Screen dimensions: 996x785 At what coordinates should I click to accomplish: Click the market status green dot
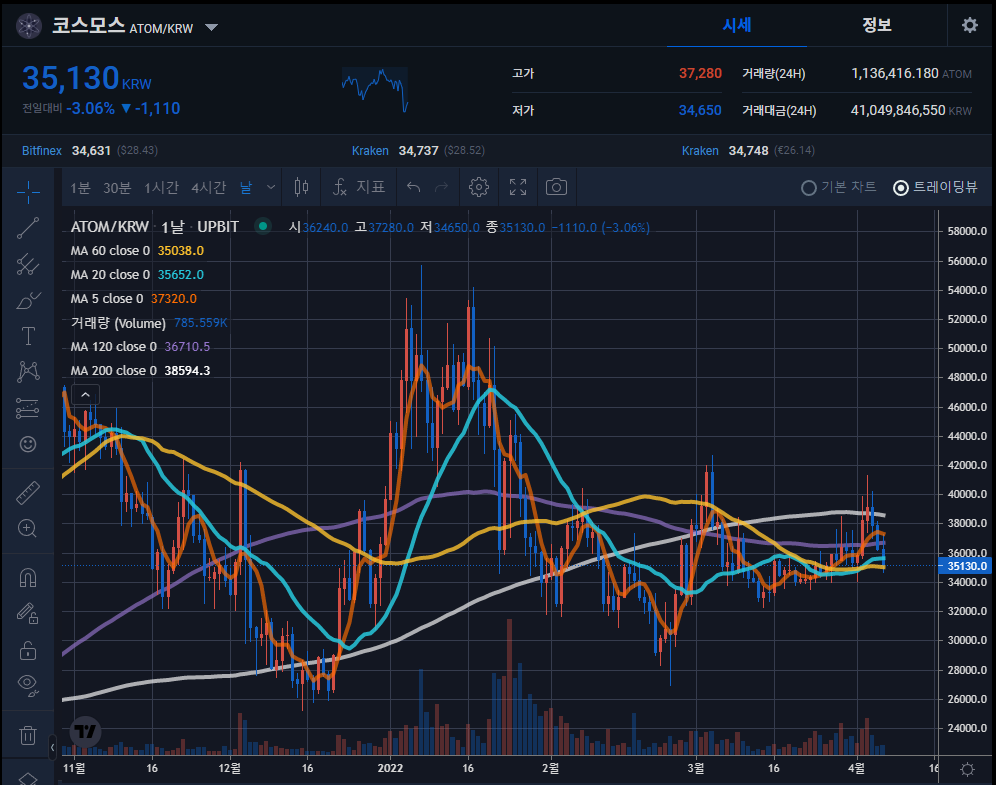(262, 225)
